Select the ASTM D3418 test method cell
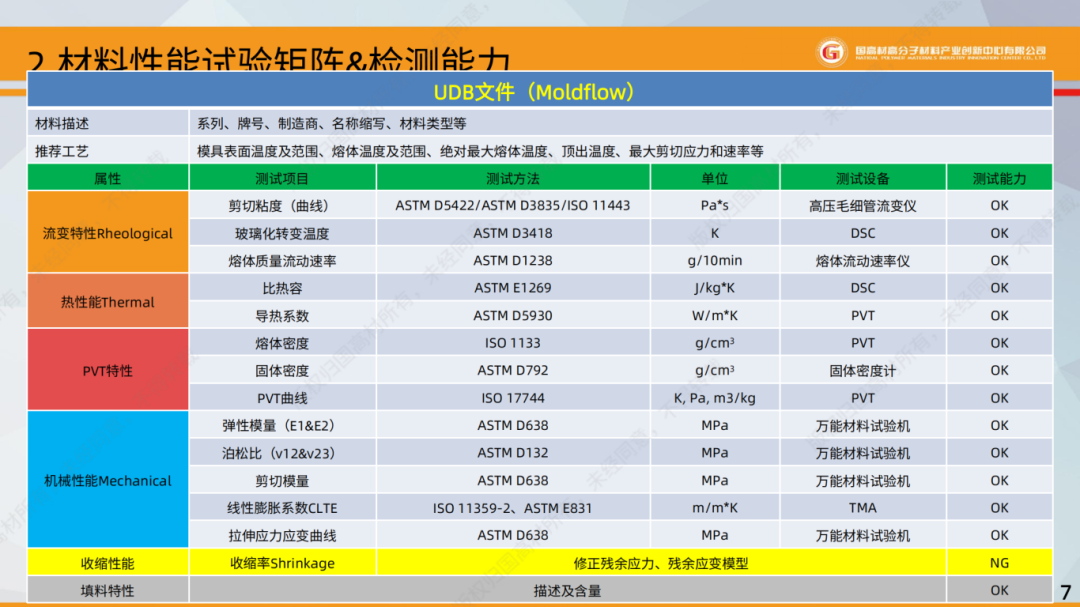 point(513,232)
